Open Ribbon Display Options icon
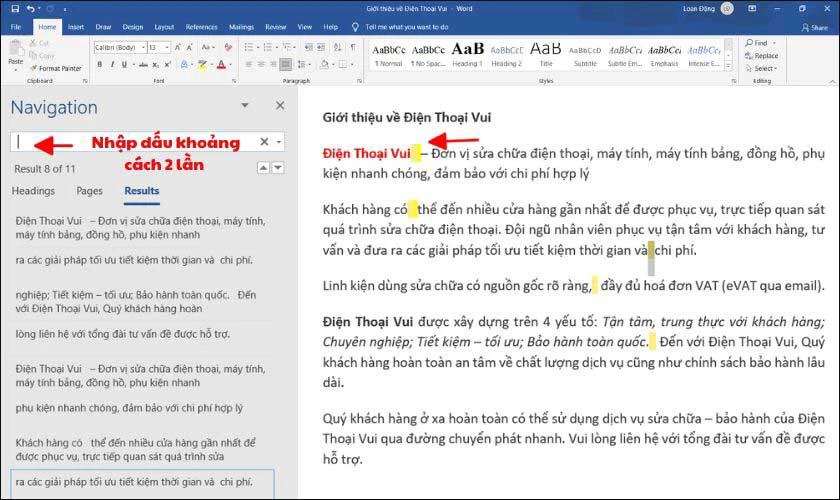 point(752,9)
